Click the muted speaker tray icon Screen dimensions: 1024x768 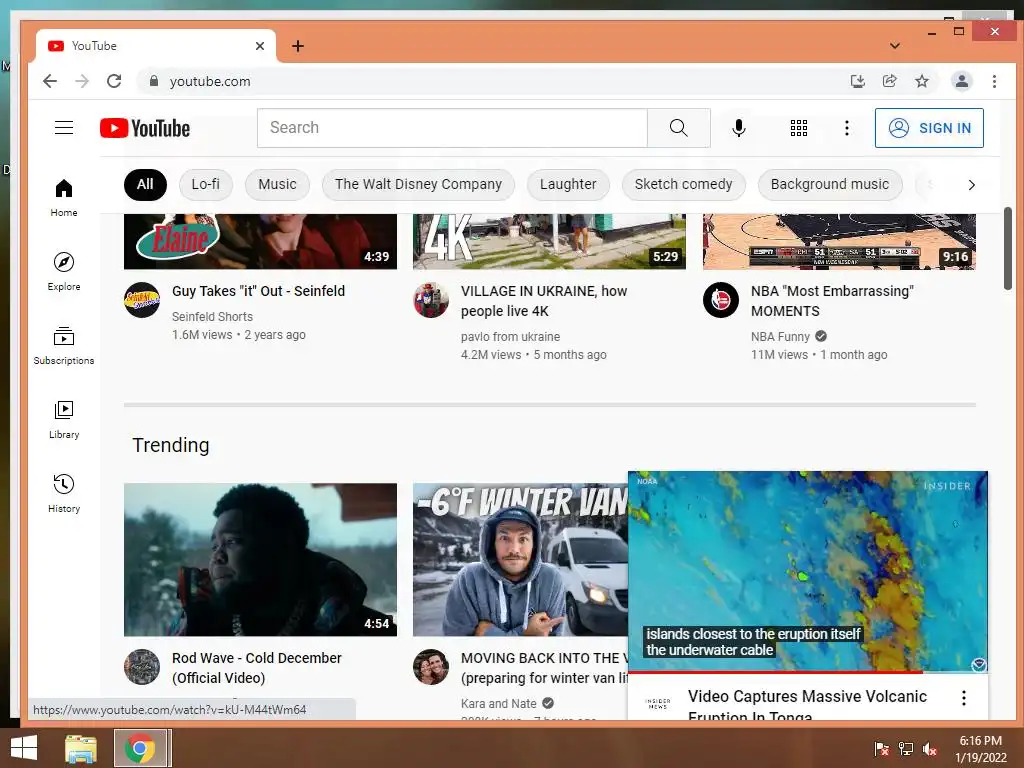pyautogui.click(x=930, y=749)
